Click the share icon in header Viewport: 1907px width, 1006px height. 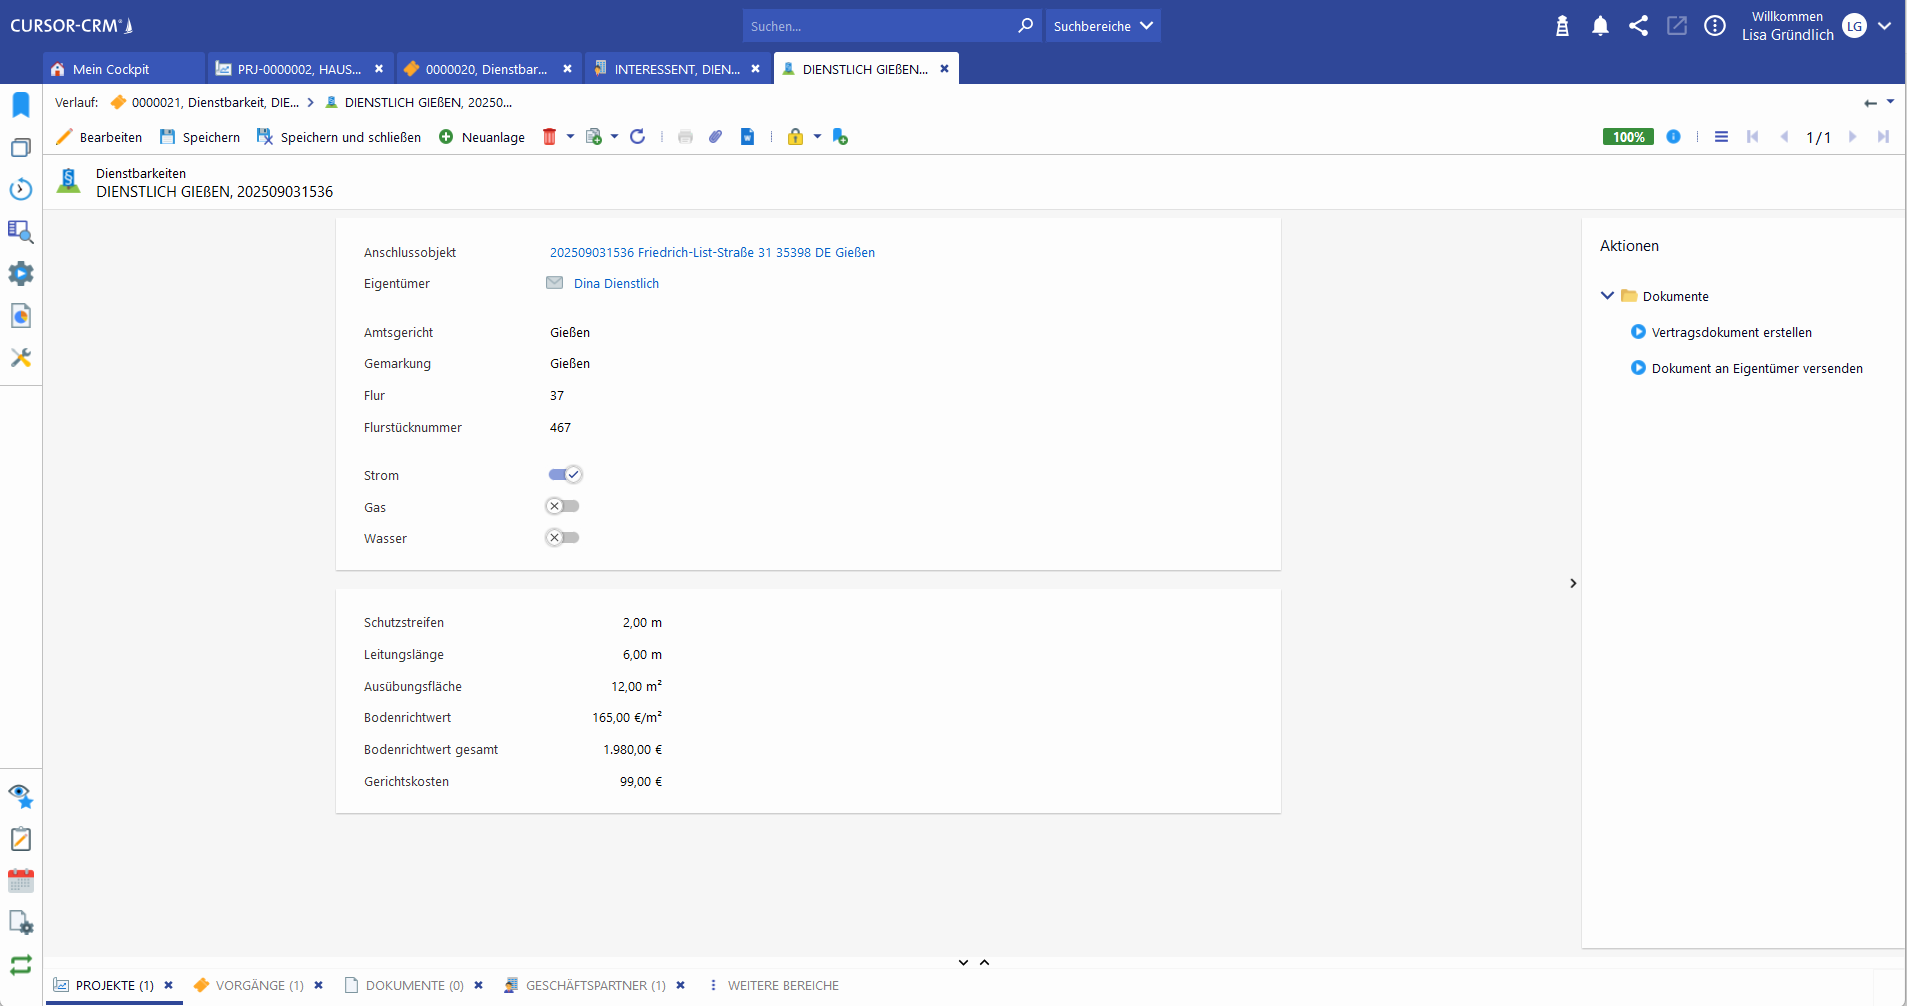pyautogui.click(x=1638, y=26)
